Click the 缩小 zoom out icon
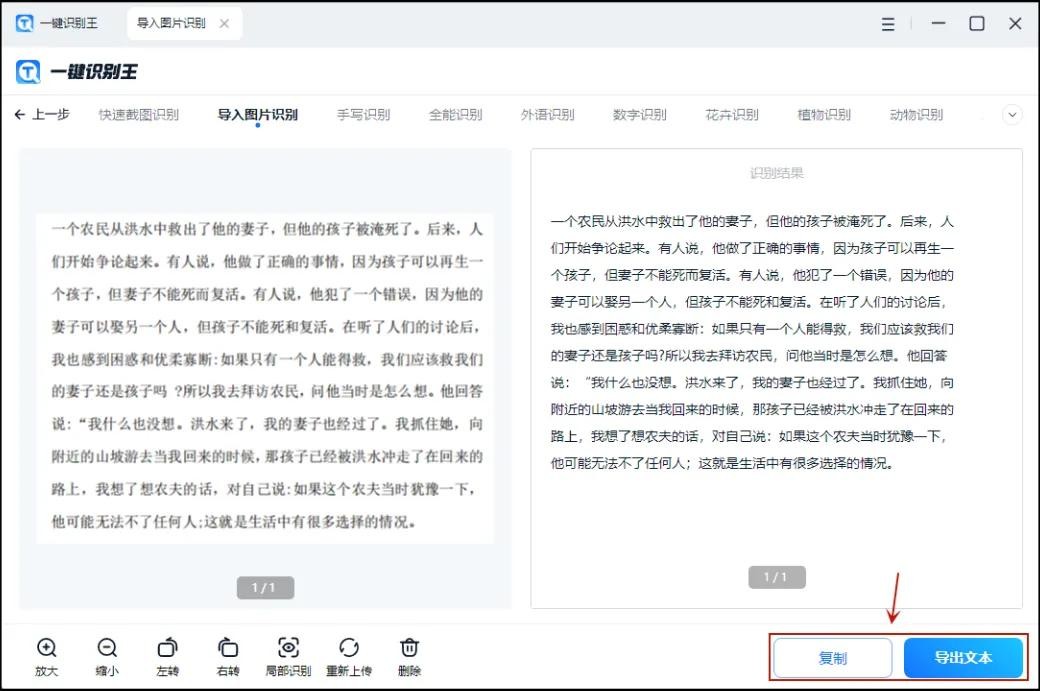Viewport: 1040px width, 691px height. point(107,648)
